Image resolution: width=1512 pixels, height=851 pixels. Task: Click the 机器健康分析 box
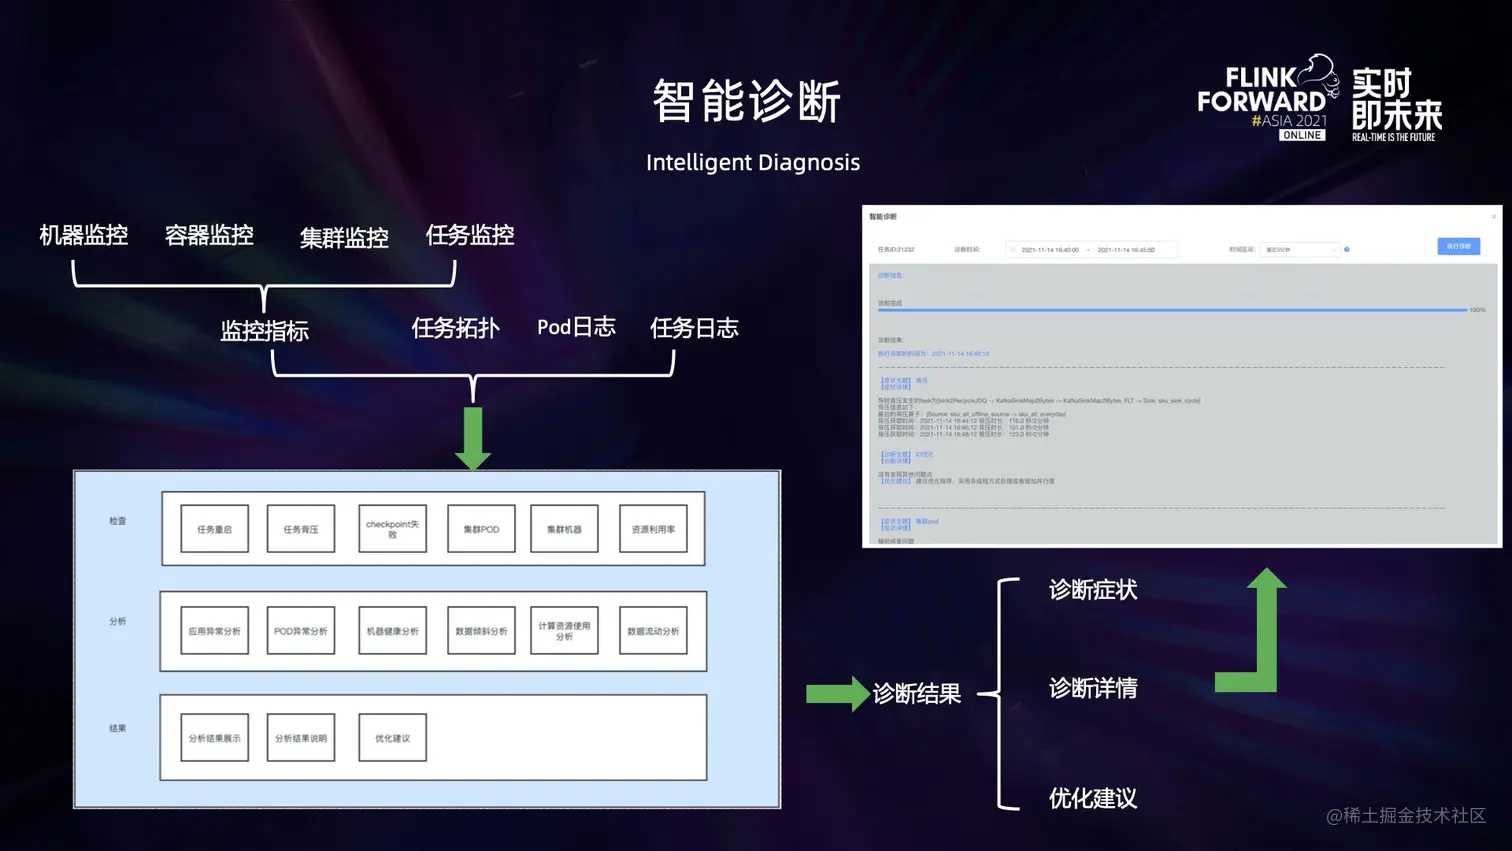(x=392, y=631)
